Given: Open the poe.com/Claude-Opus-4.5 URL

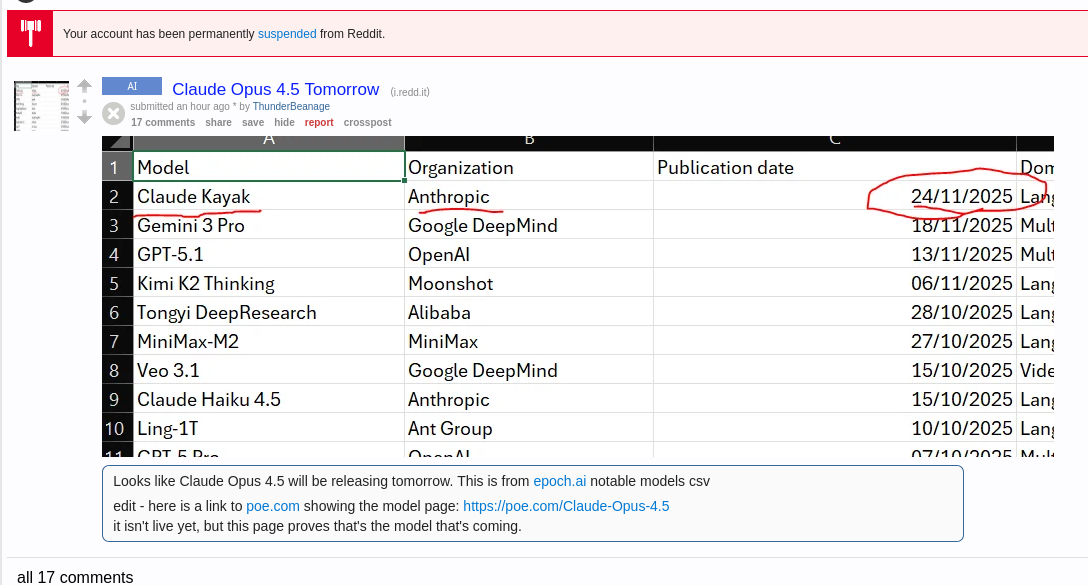Looking at the screenshot, I should point(566,506).
